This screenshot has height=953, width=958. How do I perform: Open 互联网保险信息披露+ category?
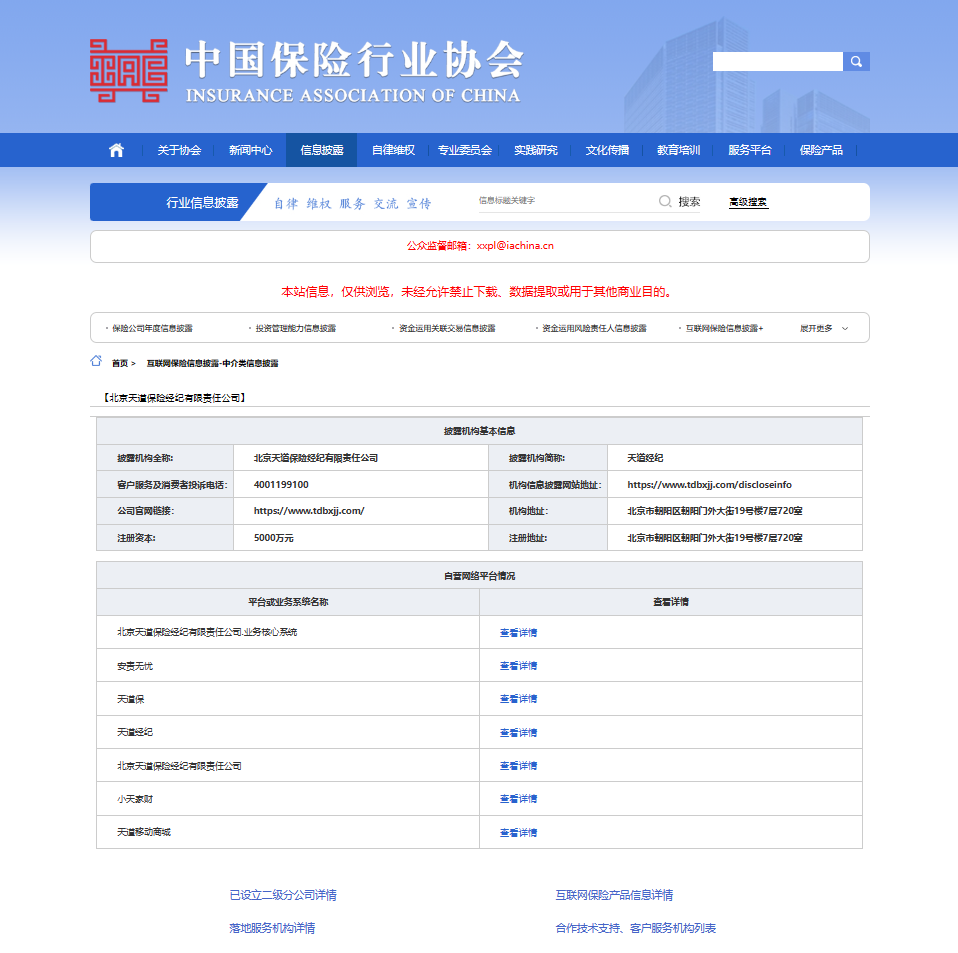(x=725, y=329)
